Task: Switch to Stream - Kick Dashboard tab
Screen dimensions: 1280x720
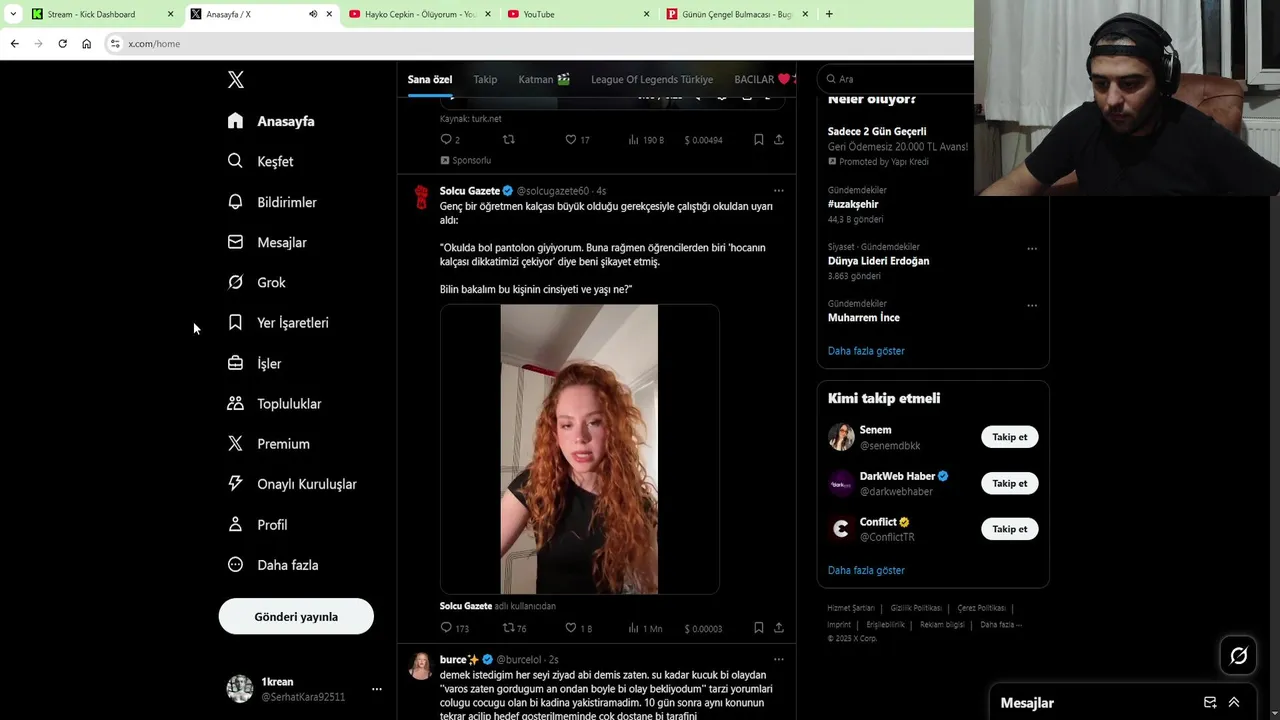Action: pyautogui.click(x=102, y=14)
